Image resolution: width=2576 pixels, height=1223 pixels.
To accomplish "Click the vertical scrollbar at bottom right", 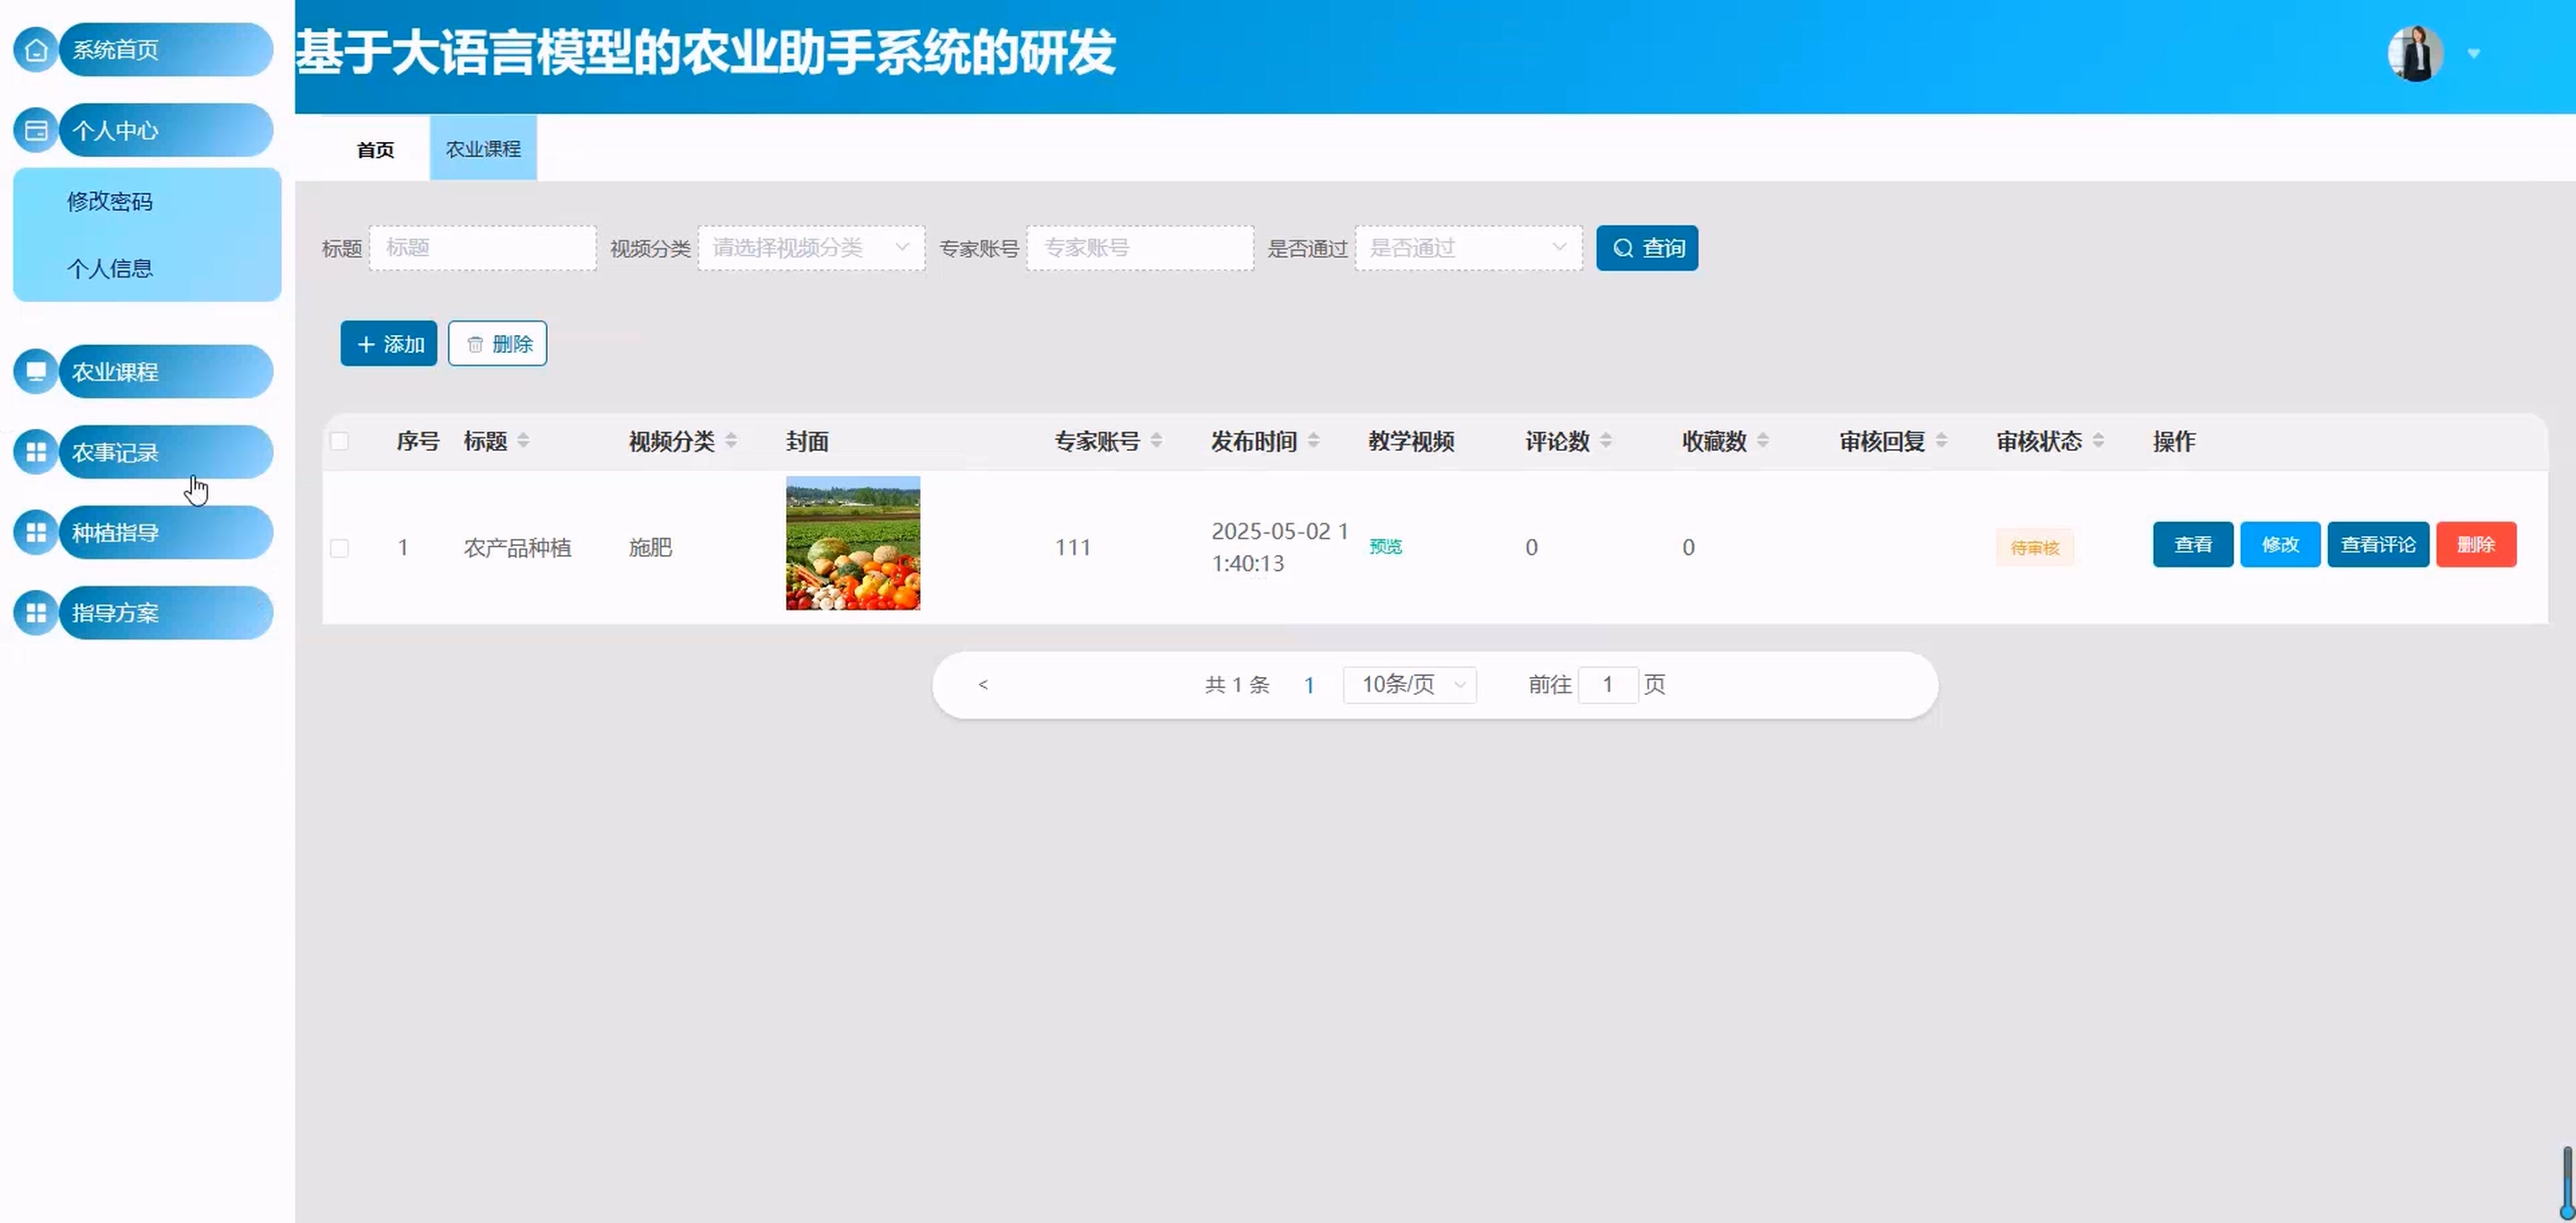I will [2566, 1180].
